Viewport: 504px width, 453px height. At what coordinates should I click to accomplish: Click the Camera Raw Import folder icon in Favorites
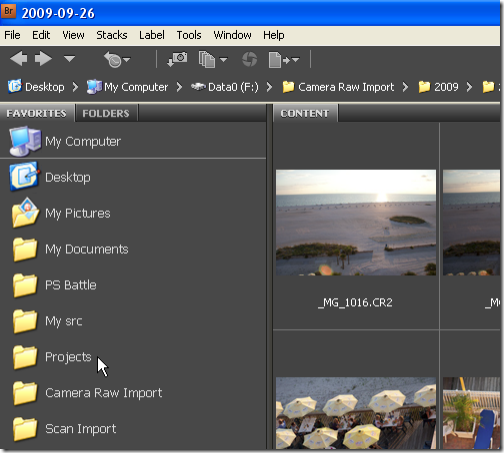pyautogui.click(x=25, y=393)
